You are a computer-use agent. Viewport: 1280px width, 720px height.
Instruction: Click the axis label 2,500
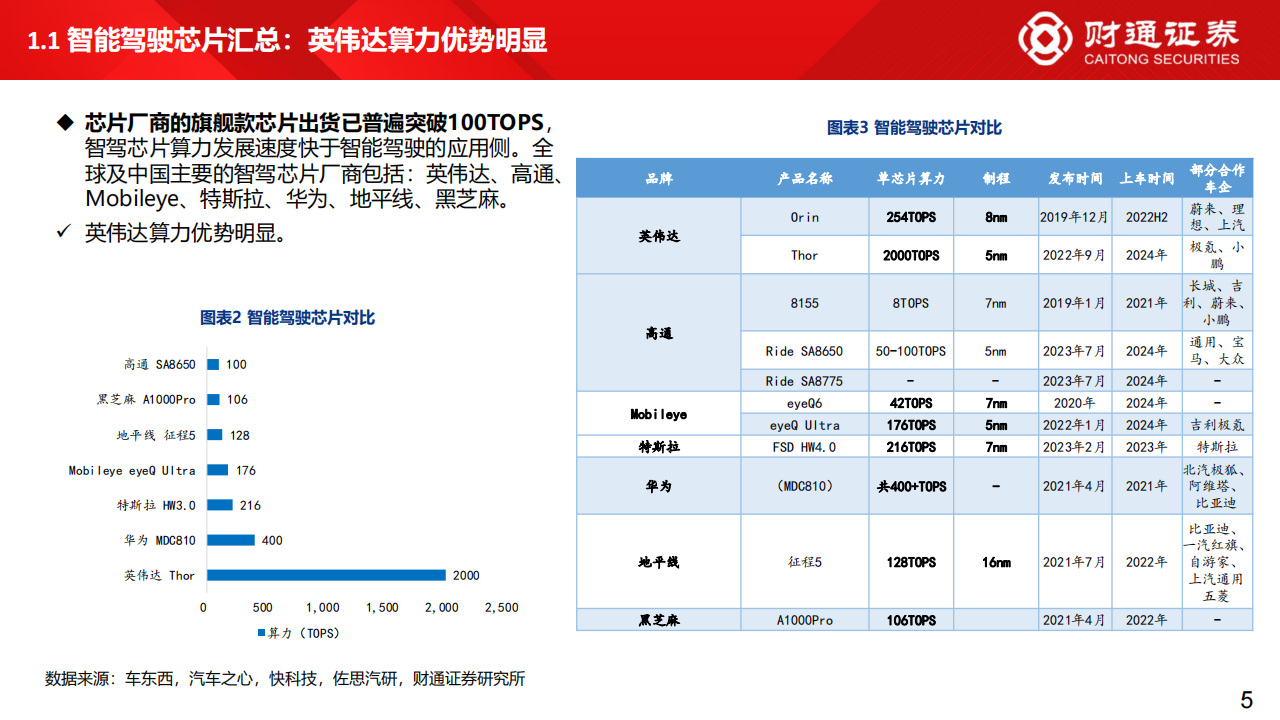point(502,607)
